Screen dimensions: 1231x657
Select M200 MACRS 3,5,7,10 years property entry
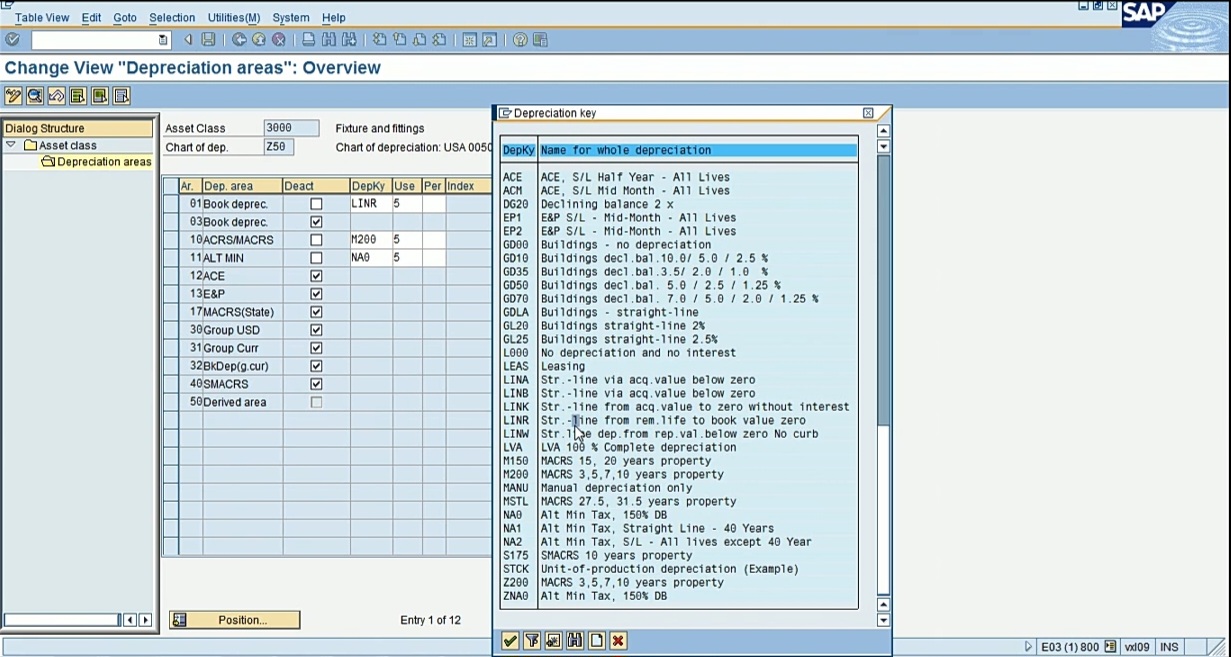coord(678,474)
